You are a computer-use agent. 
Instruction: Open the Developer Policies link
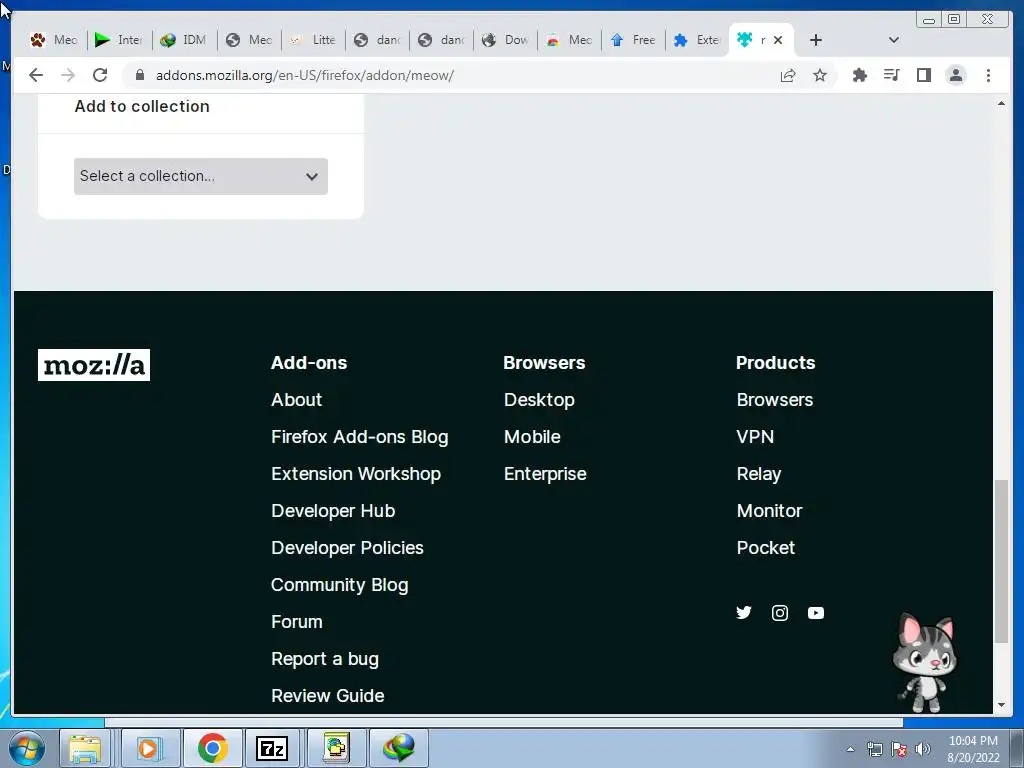pyautogui.click(x=347, y=548)
